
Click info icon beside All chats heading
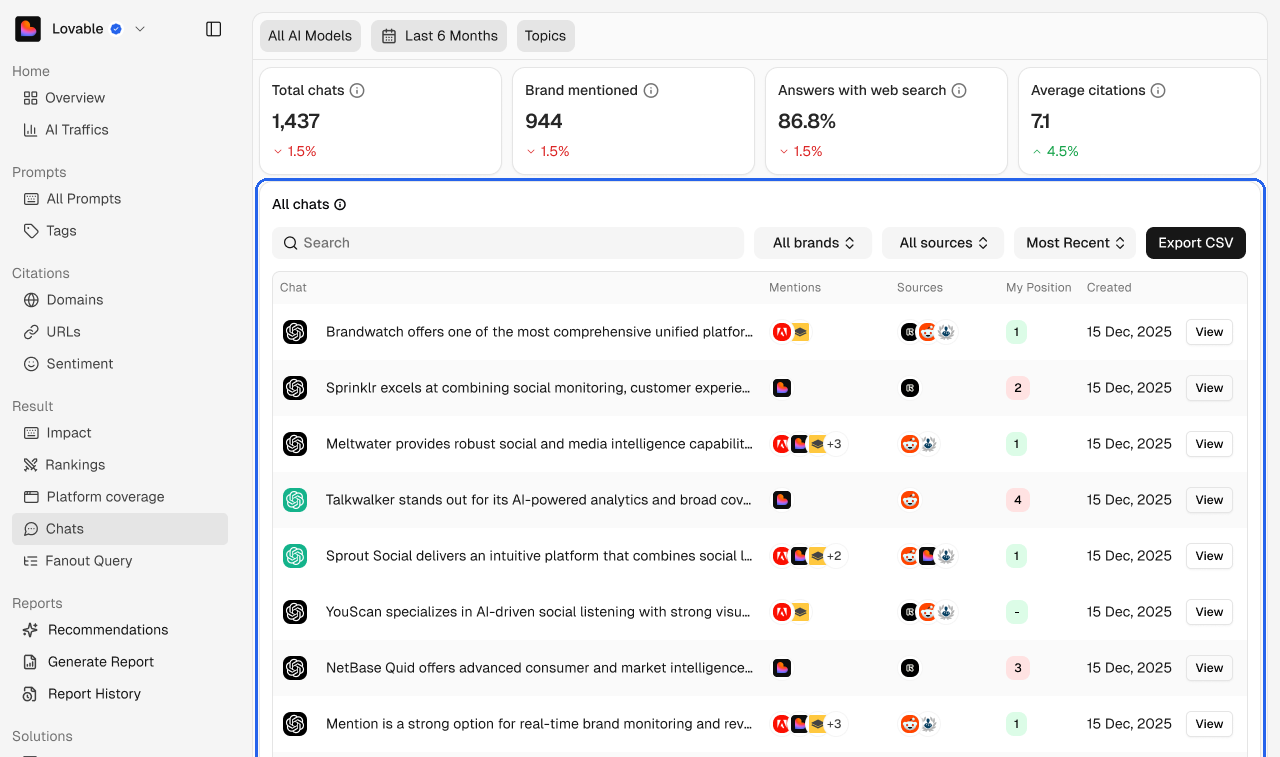coord(340,204)
